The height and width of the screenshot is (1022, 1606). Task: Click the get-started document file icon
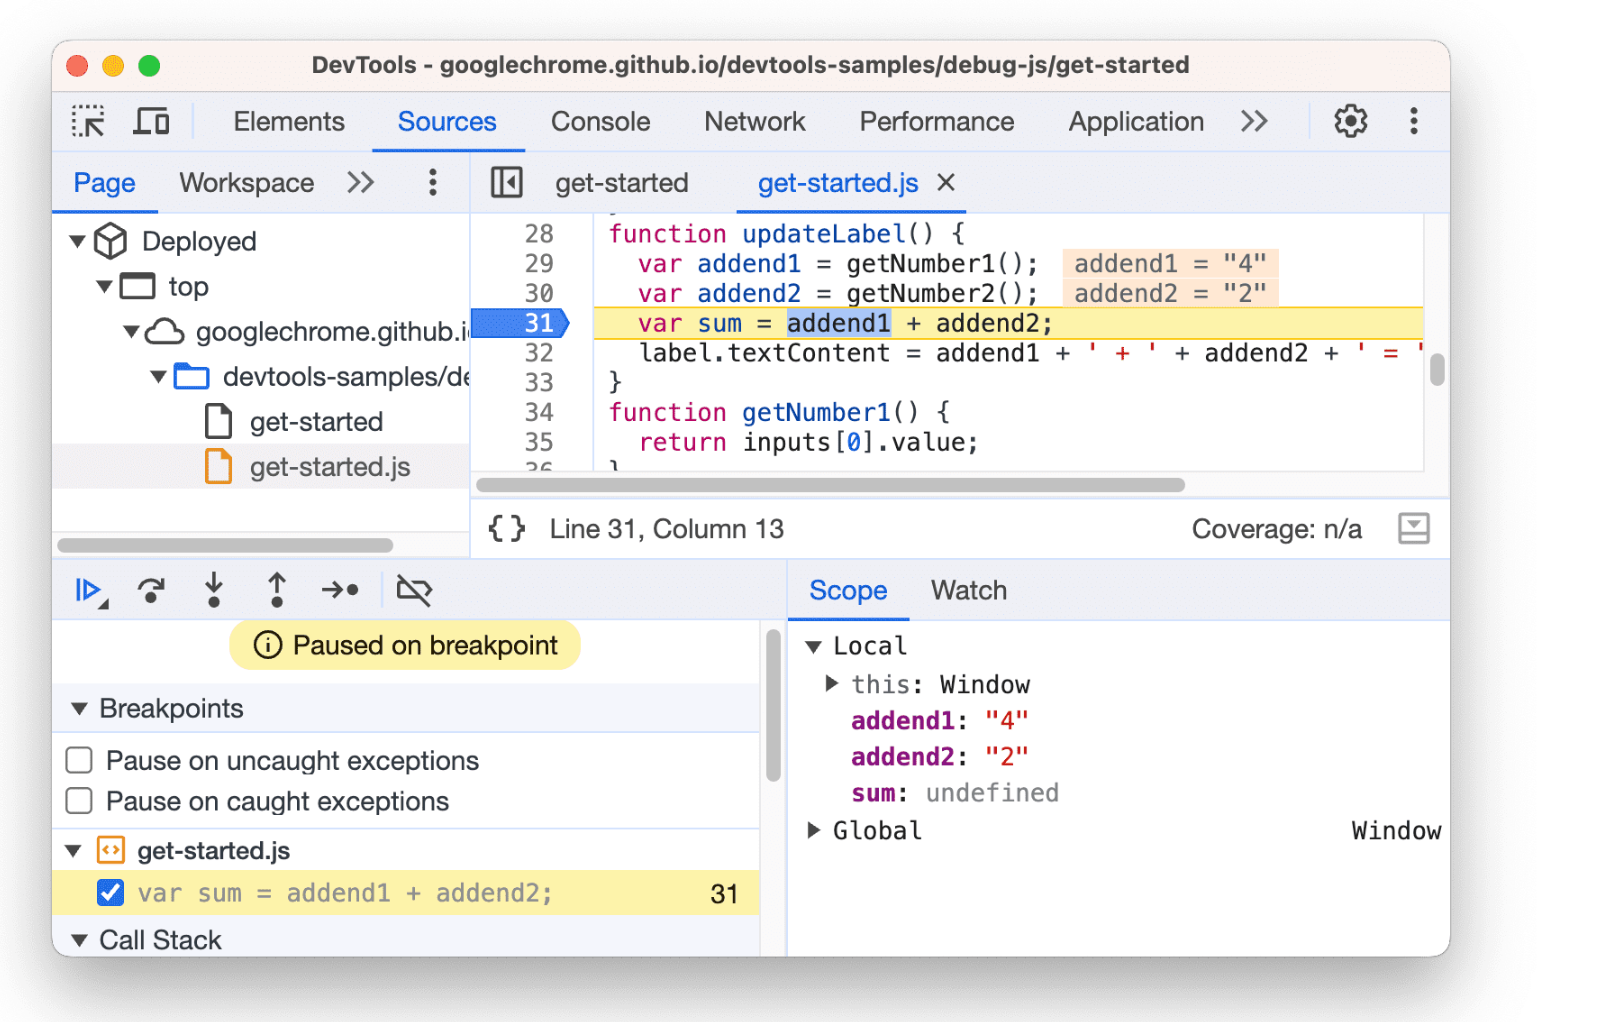coord(218,421)
